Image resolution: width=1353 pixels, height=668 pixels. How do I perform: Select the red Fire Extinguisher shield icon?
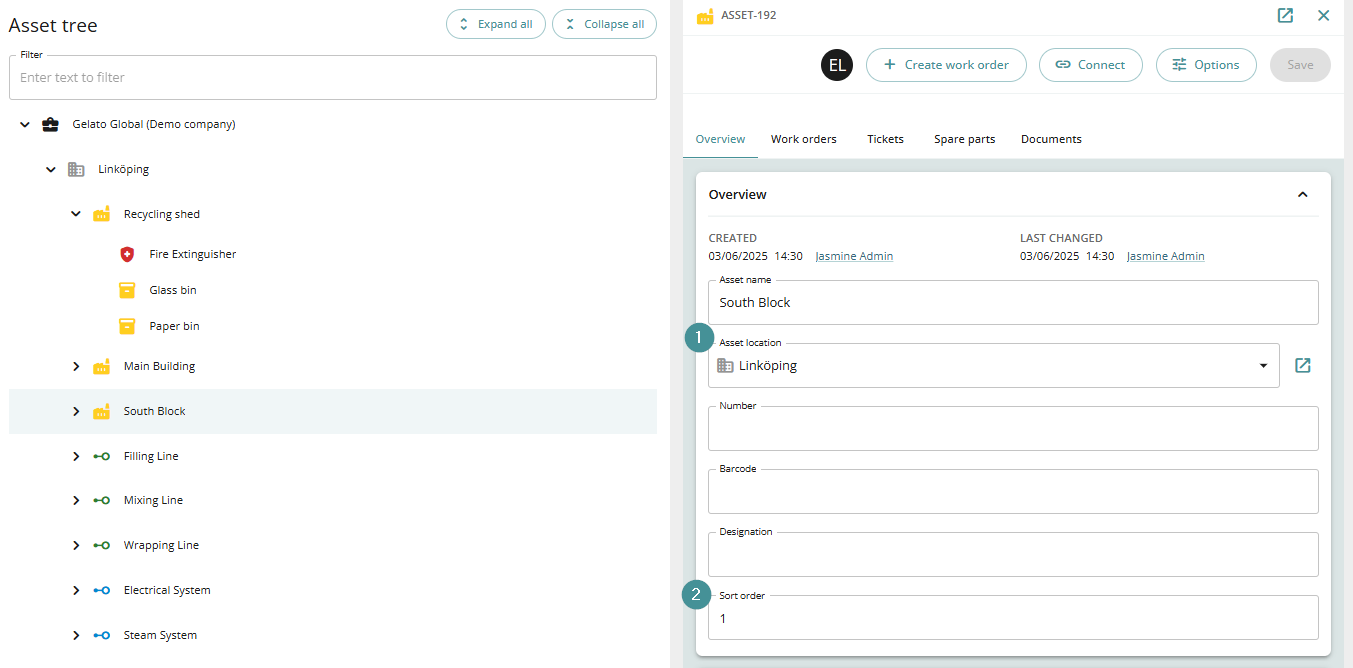(x=127, y=254)
